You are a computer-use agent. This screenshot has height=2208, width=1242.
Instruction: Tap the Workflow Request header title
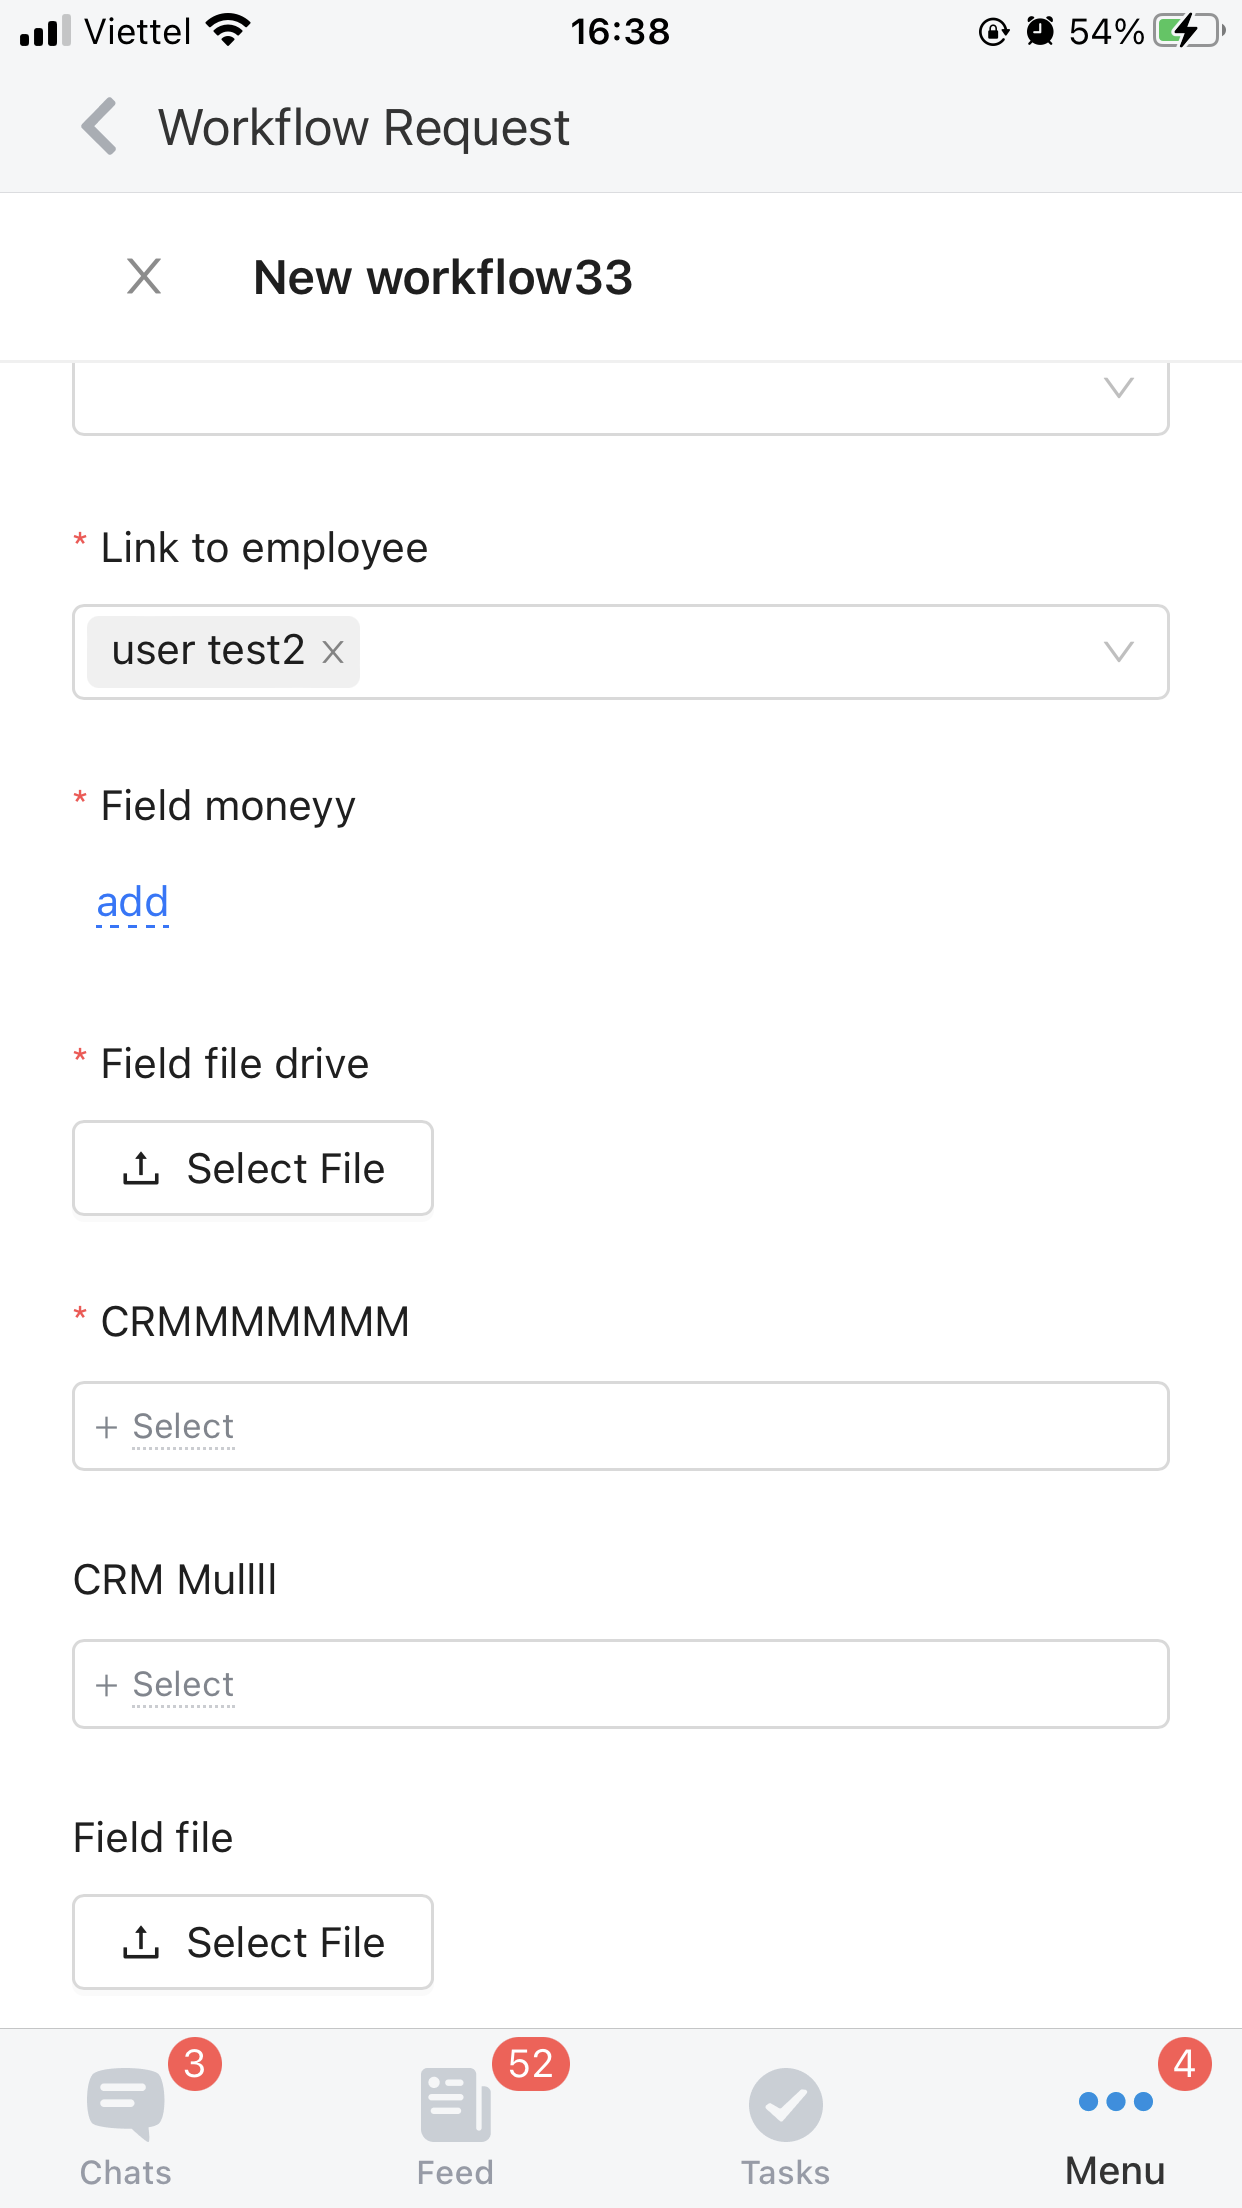coord(364,128)
